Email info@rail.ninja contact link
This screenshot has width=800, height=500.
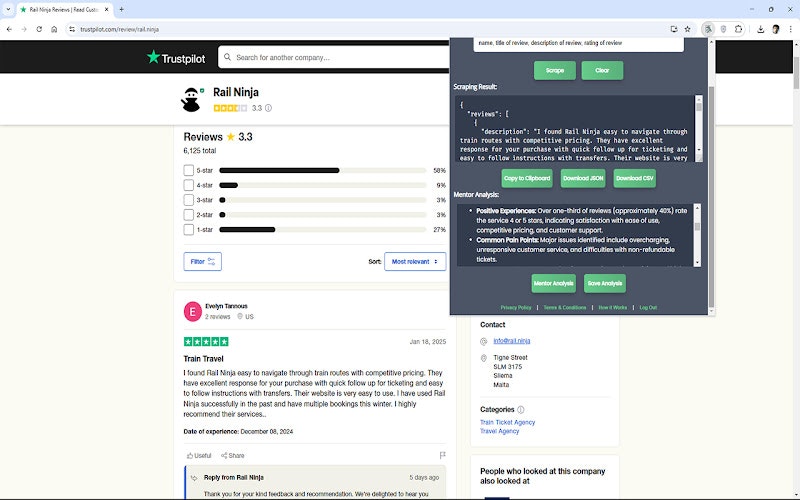click(512, 341)
